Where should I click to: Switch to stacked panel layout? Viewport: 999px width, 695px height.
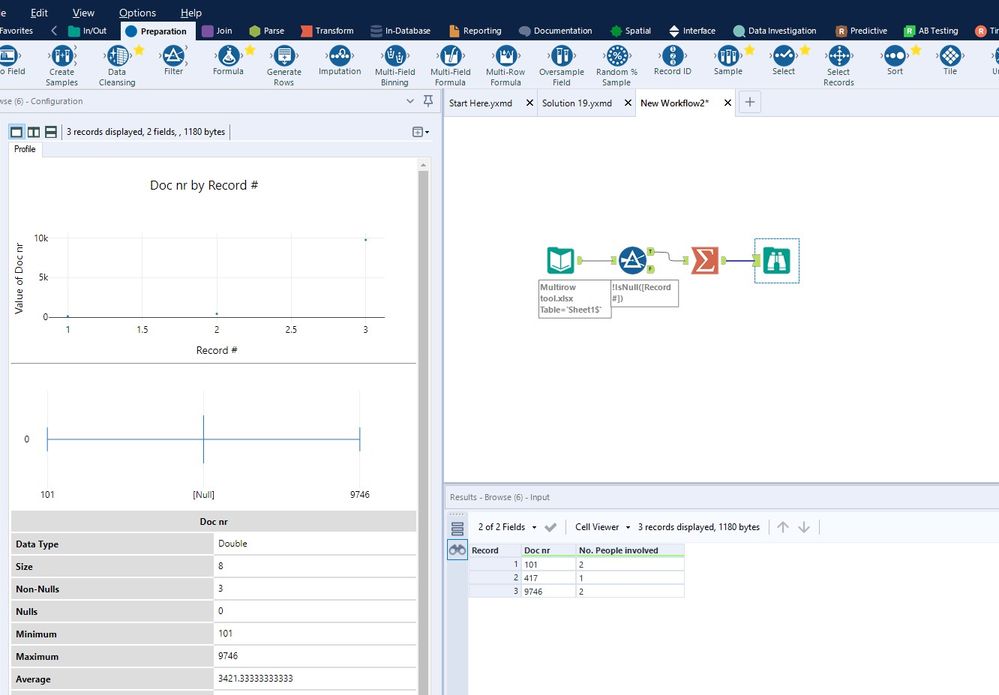[x=51, y=132]
